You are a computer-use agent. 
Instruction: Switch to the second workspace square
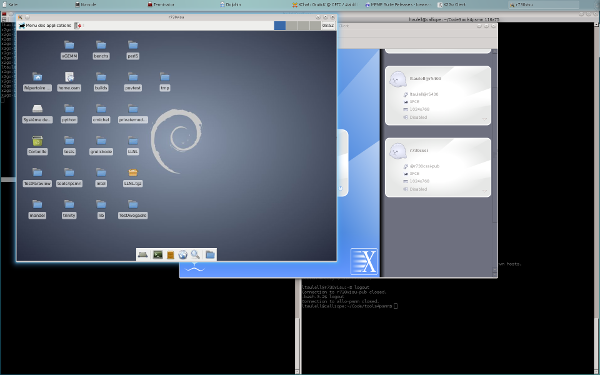click(x=292, y=26)
